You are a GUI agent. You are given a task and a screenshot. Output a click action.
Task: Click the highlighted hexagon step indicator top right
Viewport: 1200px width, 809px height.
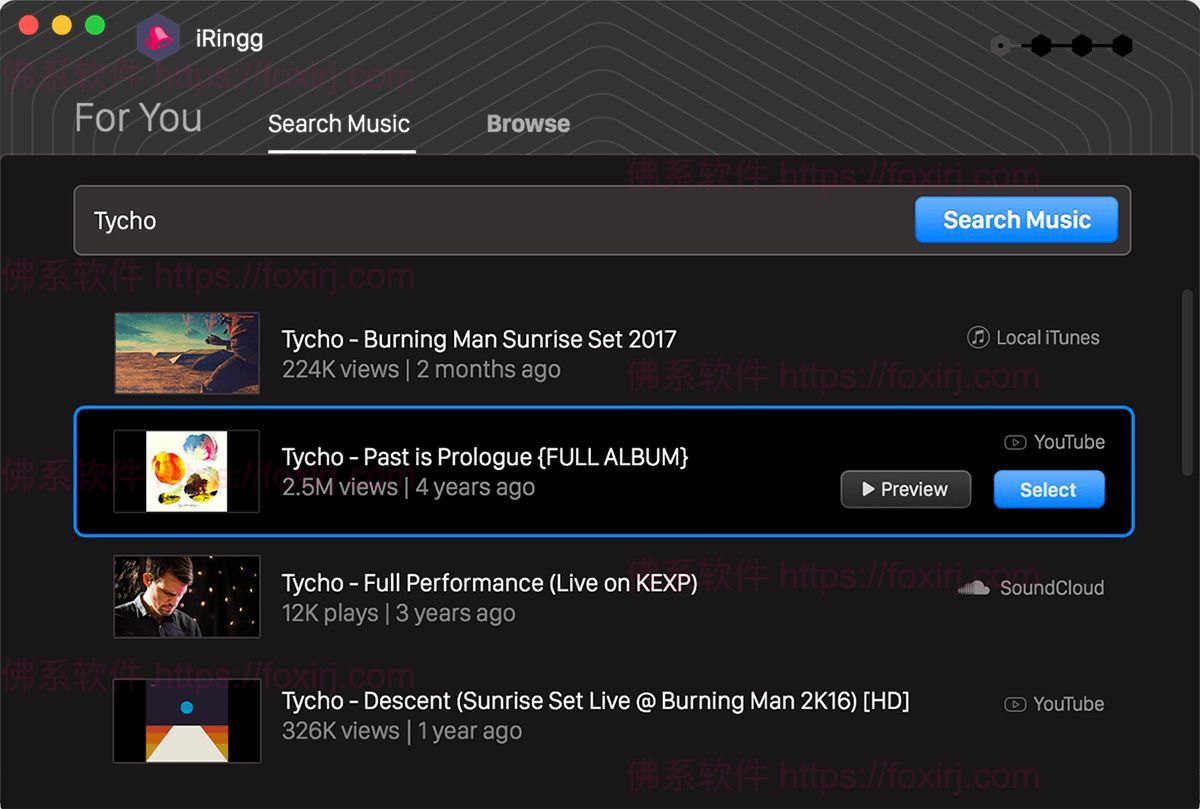(x=1000, y=45)
